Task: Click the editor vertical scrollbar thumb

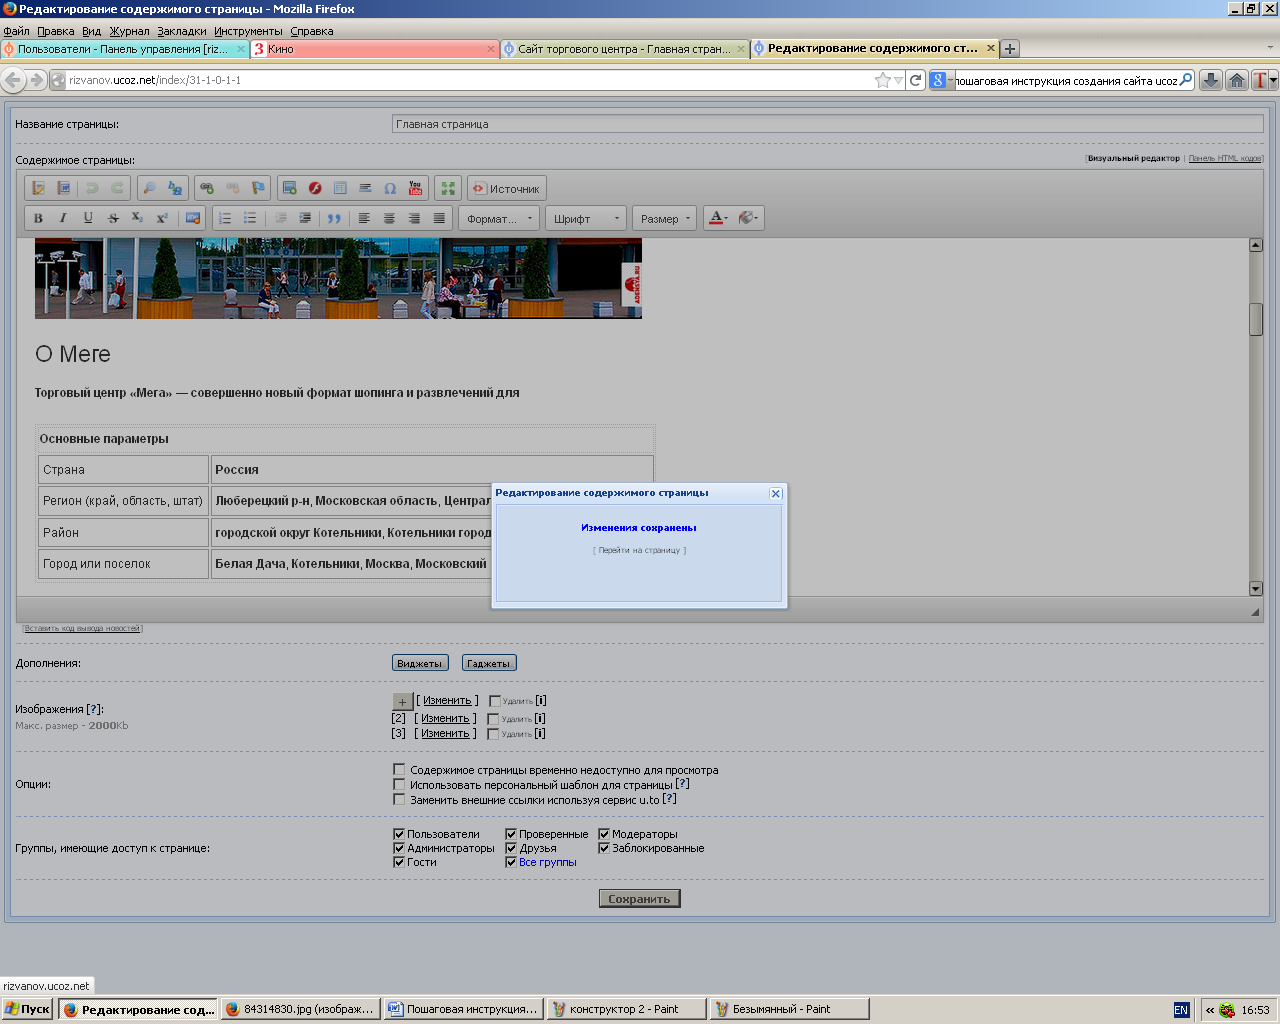Action: click(1256, 320)
